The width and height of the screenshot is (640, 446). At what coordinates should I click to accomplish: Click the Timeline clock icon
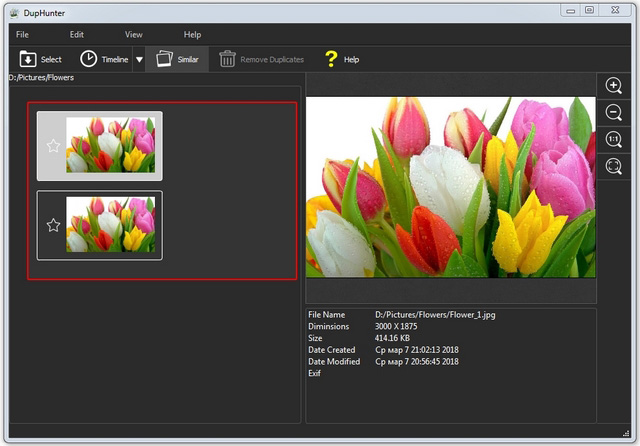[89, 59]
